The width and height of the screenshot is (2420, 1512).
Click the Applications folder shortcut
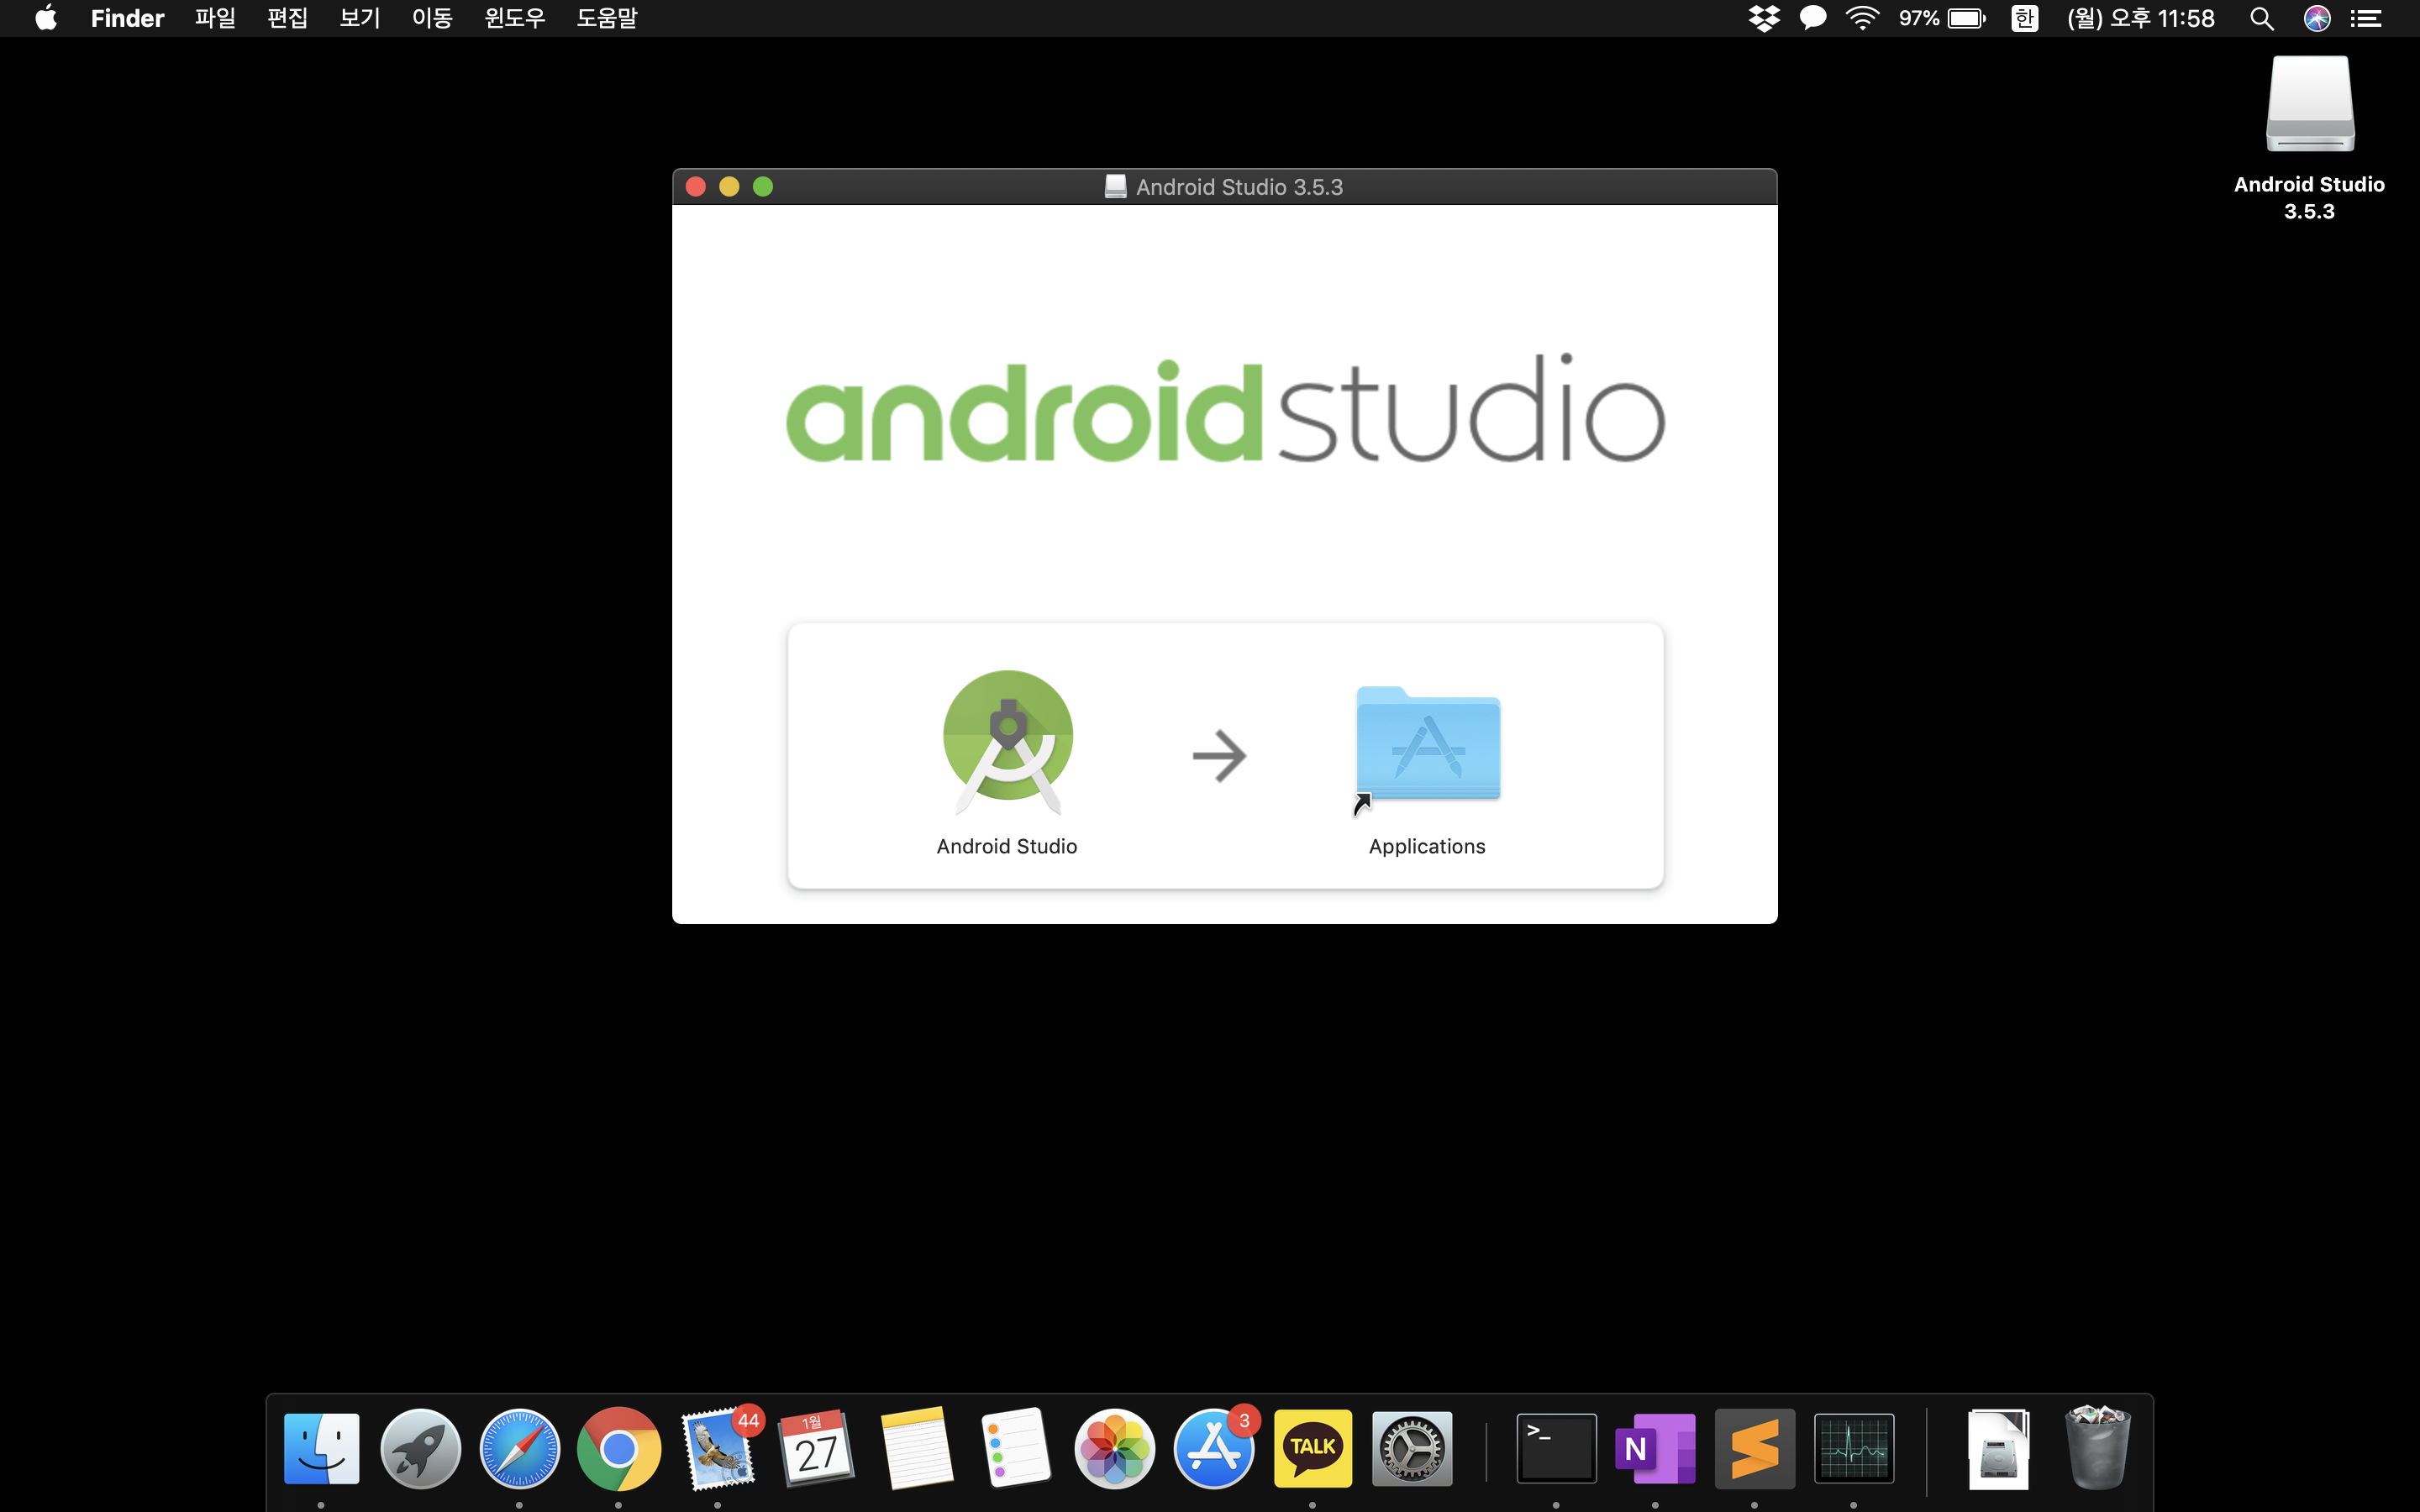(1427, 745)
